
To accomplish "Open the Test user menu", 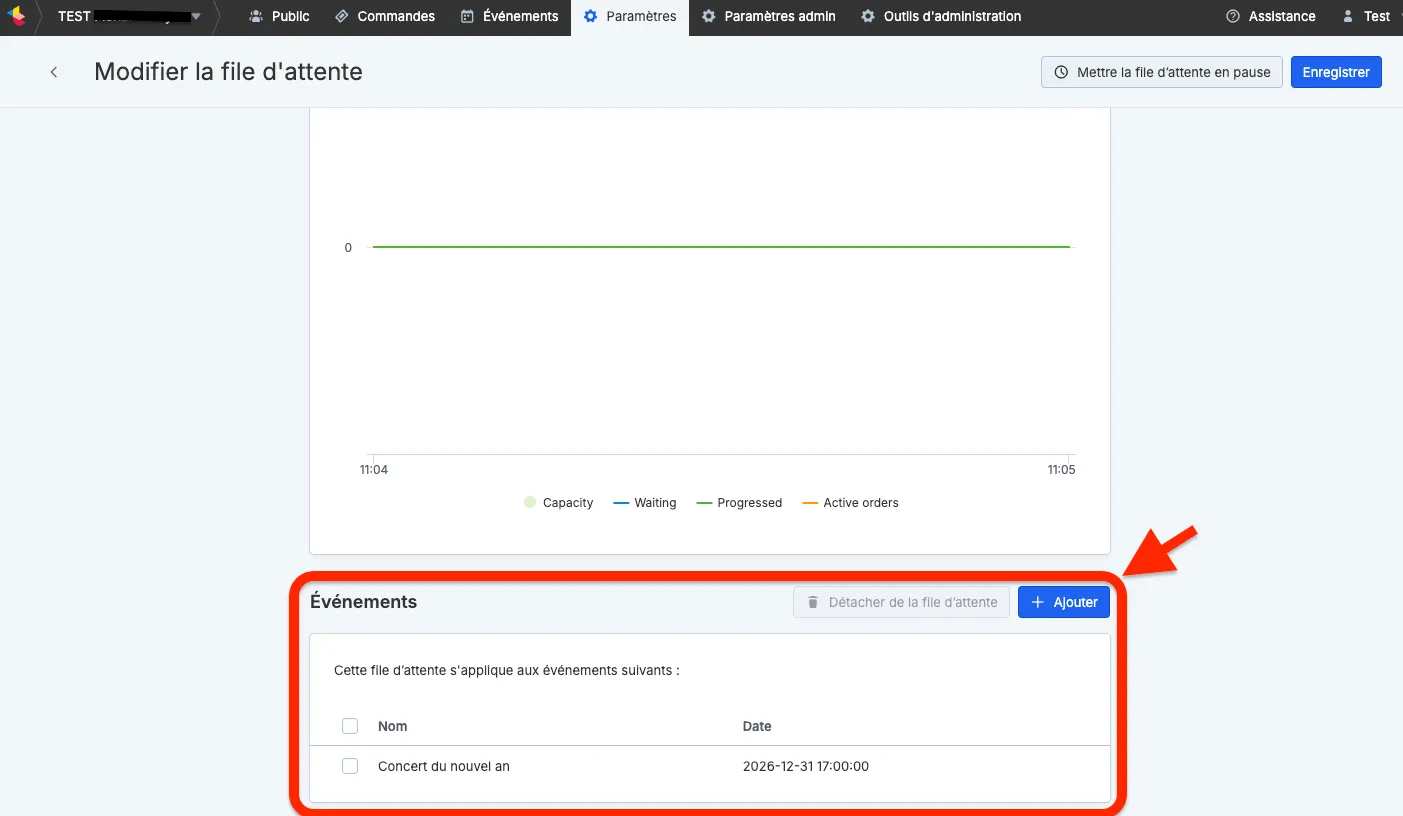I will point(1366,16).
